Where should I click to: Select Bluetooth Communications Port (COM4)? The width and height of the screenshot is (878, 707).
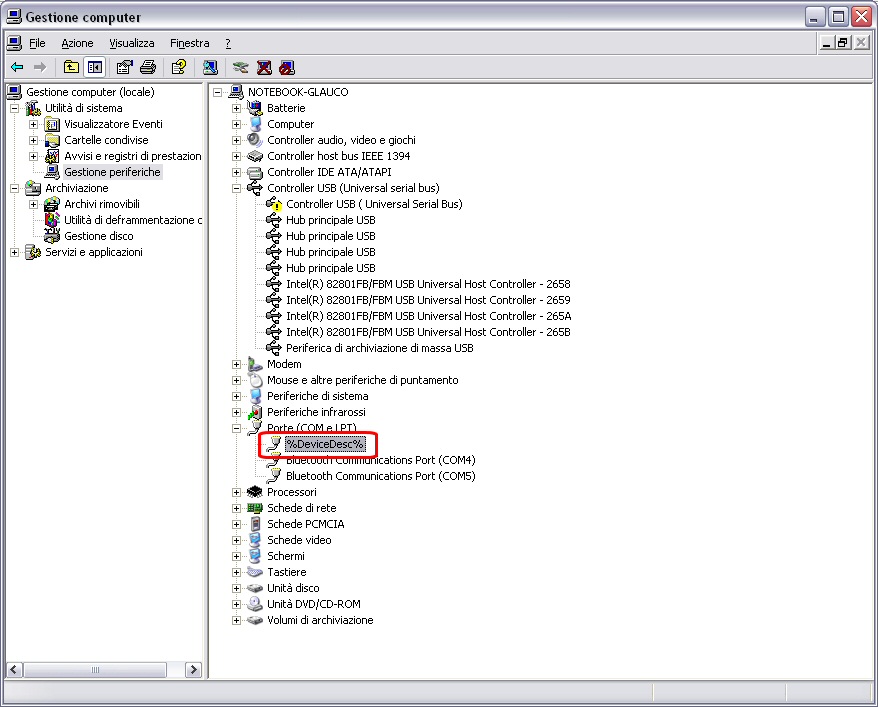tap(381, 460)
